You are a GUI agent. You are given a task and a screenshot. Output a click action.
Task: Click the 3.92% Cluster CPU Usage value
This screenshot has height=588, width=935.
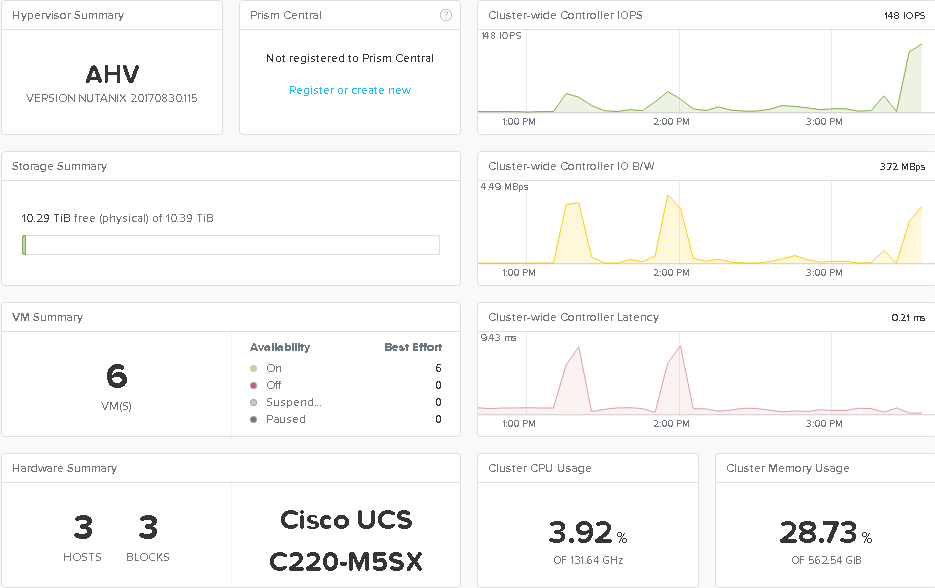[580, 532]
